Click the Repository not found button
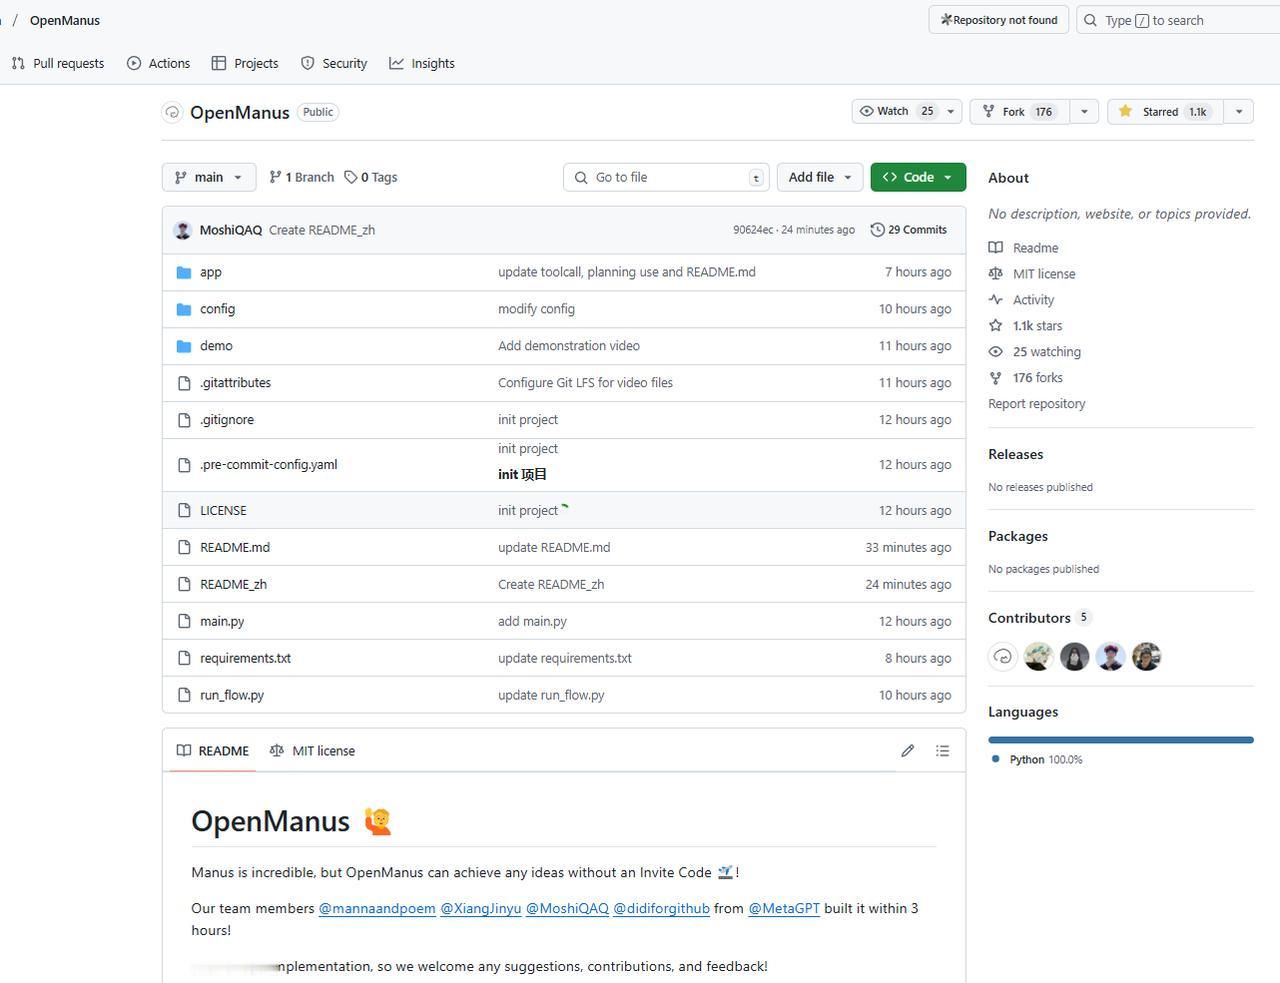Screen dimensions: 1280x983 tap(999, 20)
